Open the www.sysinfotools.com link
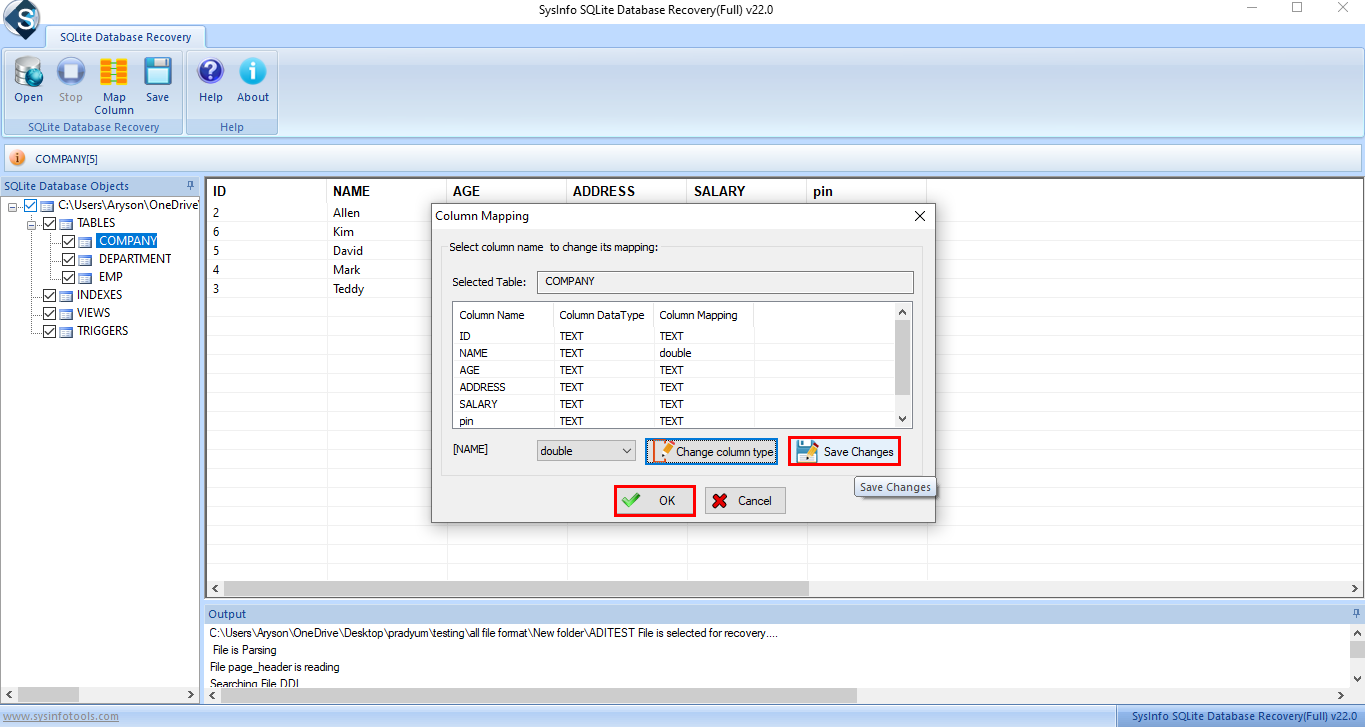Viewport: 1365px width, 727px height. [x=60, y=716]
